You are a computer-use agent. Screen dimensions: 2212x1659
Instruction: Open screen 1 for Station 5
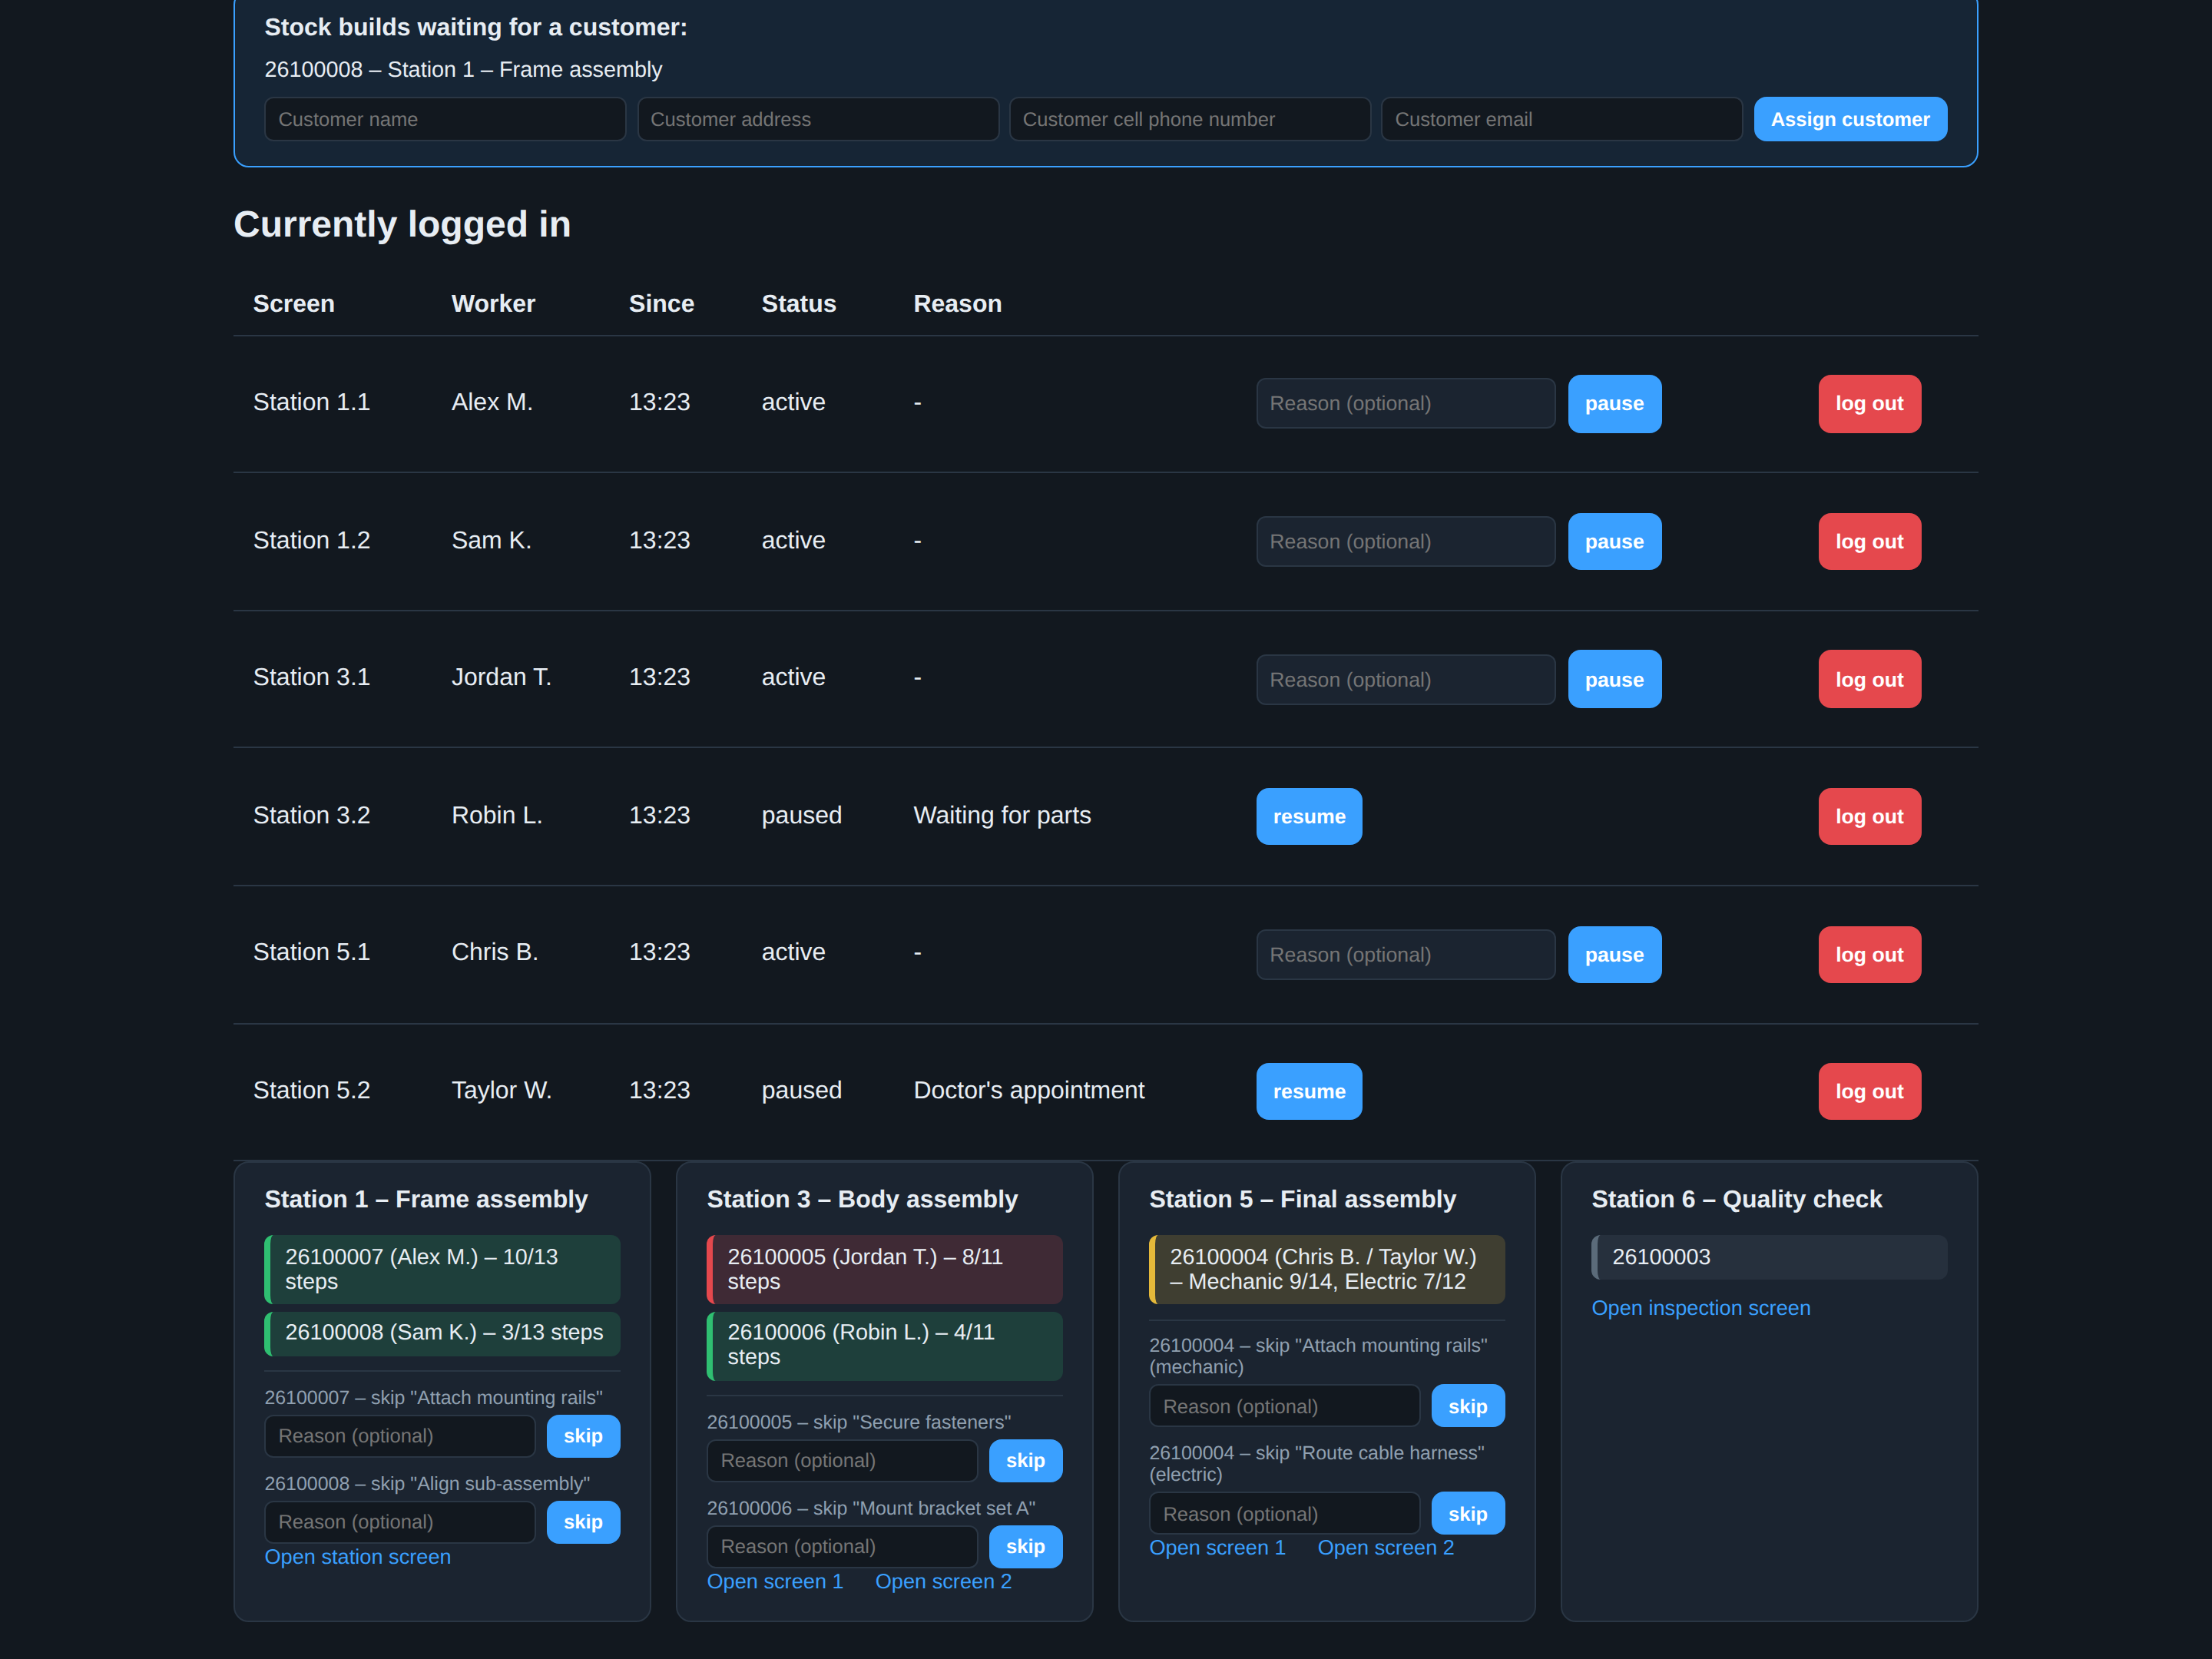1217,1548
